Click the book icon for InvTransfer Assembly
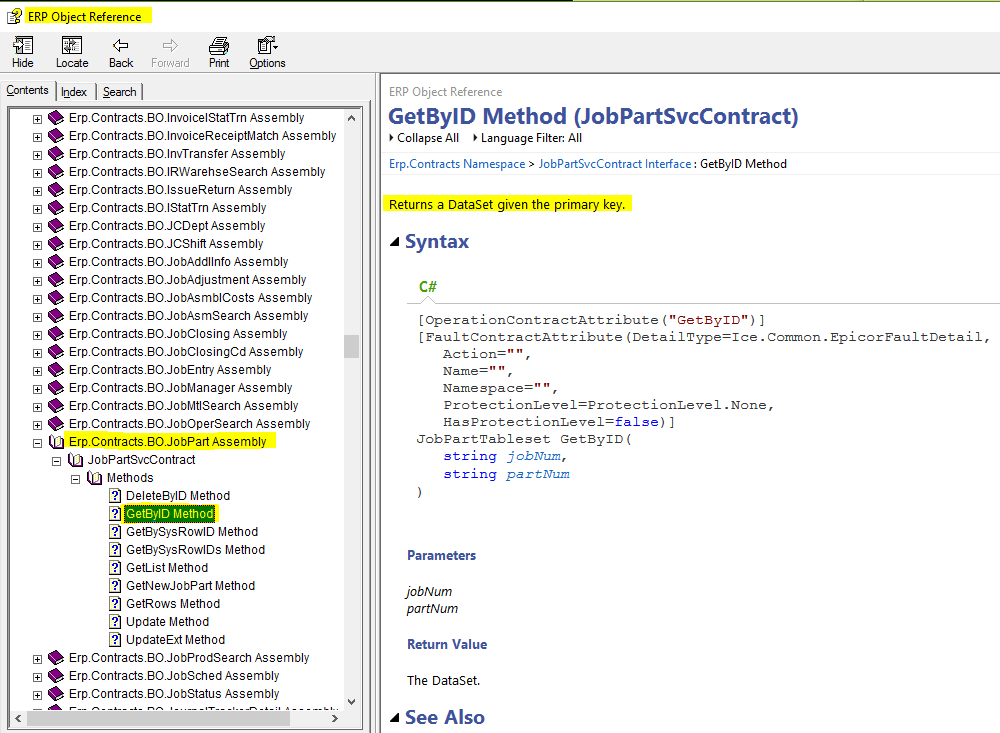This screenshot has height=733, width=1000. [56, 154]
